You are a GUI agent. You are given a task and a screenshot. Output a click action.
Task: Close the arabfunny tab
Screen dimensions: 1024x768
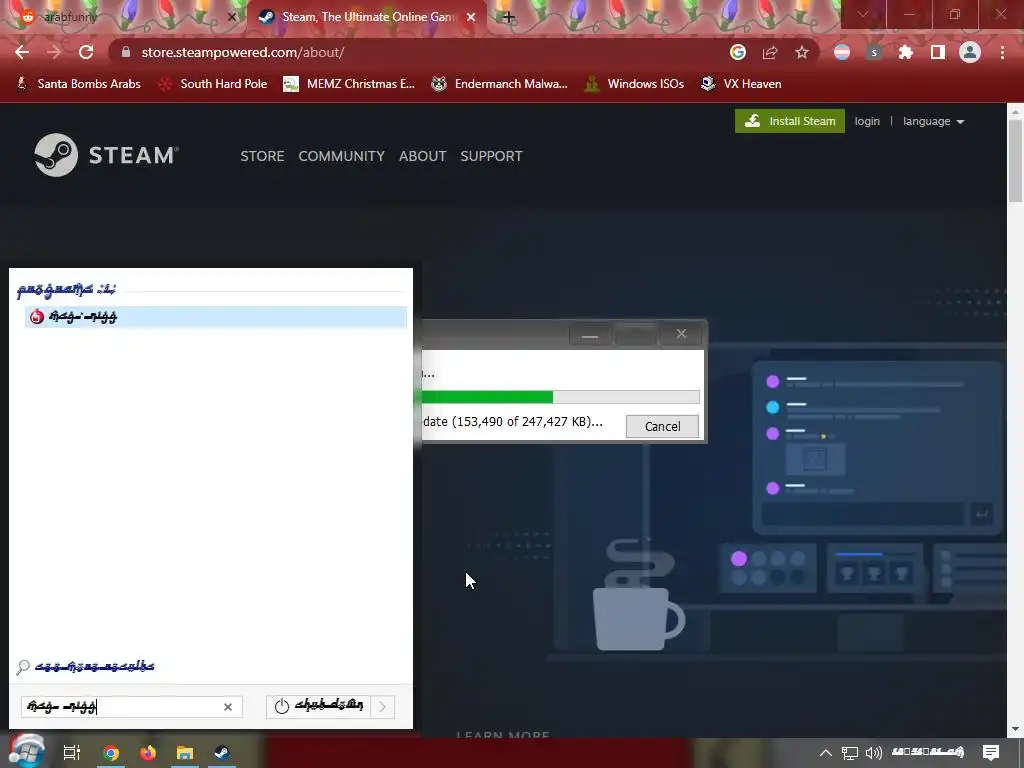231,17
